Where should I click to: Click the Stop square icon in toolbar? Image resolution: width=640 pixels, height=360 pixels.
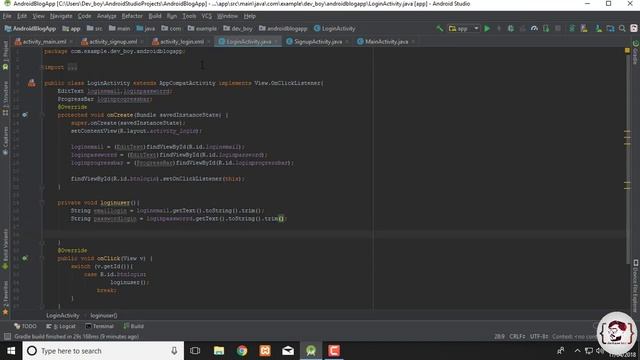click(x=558, y=29)
